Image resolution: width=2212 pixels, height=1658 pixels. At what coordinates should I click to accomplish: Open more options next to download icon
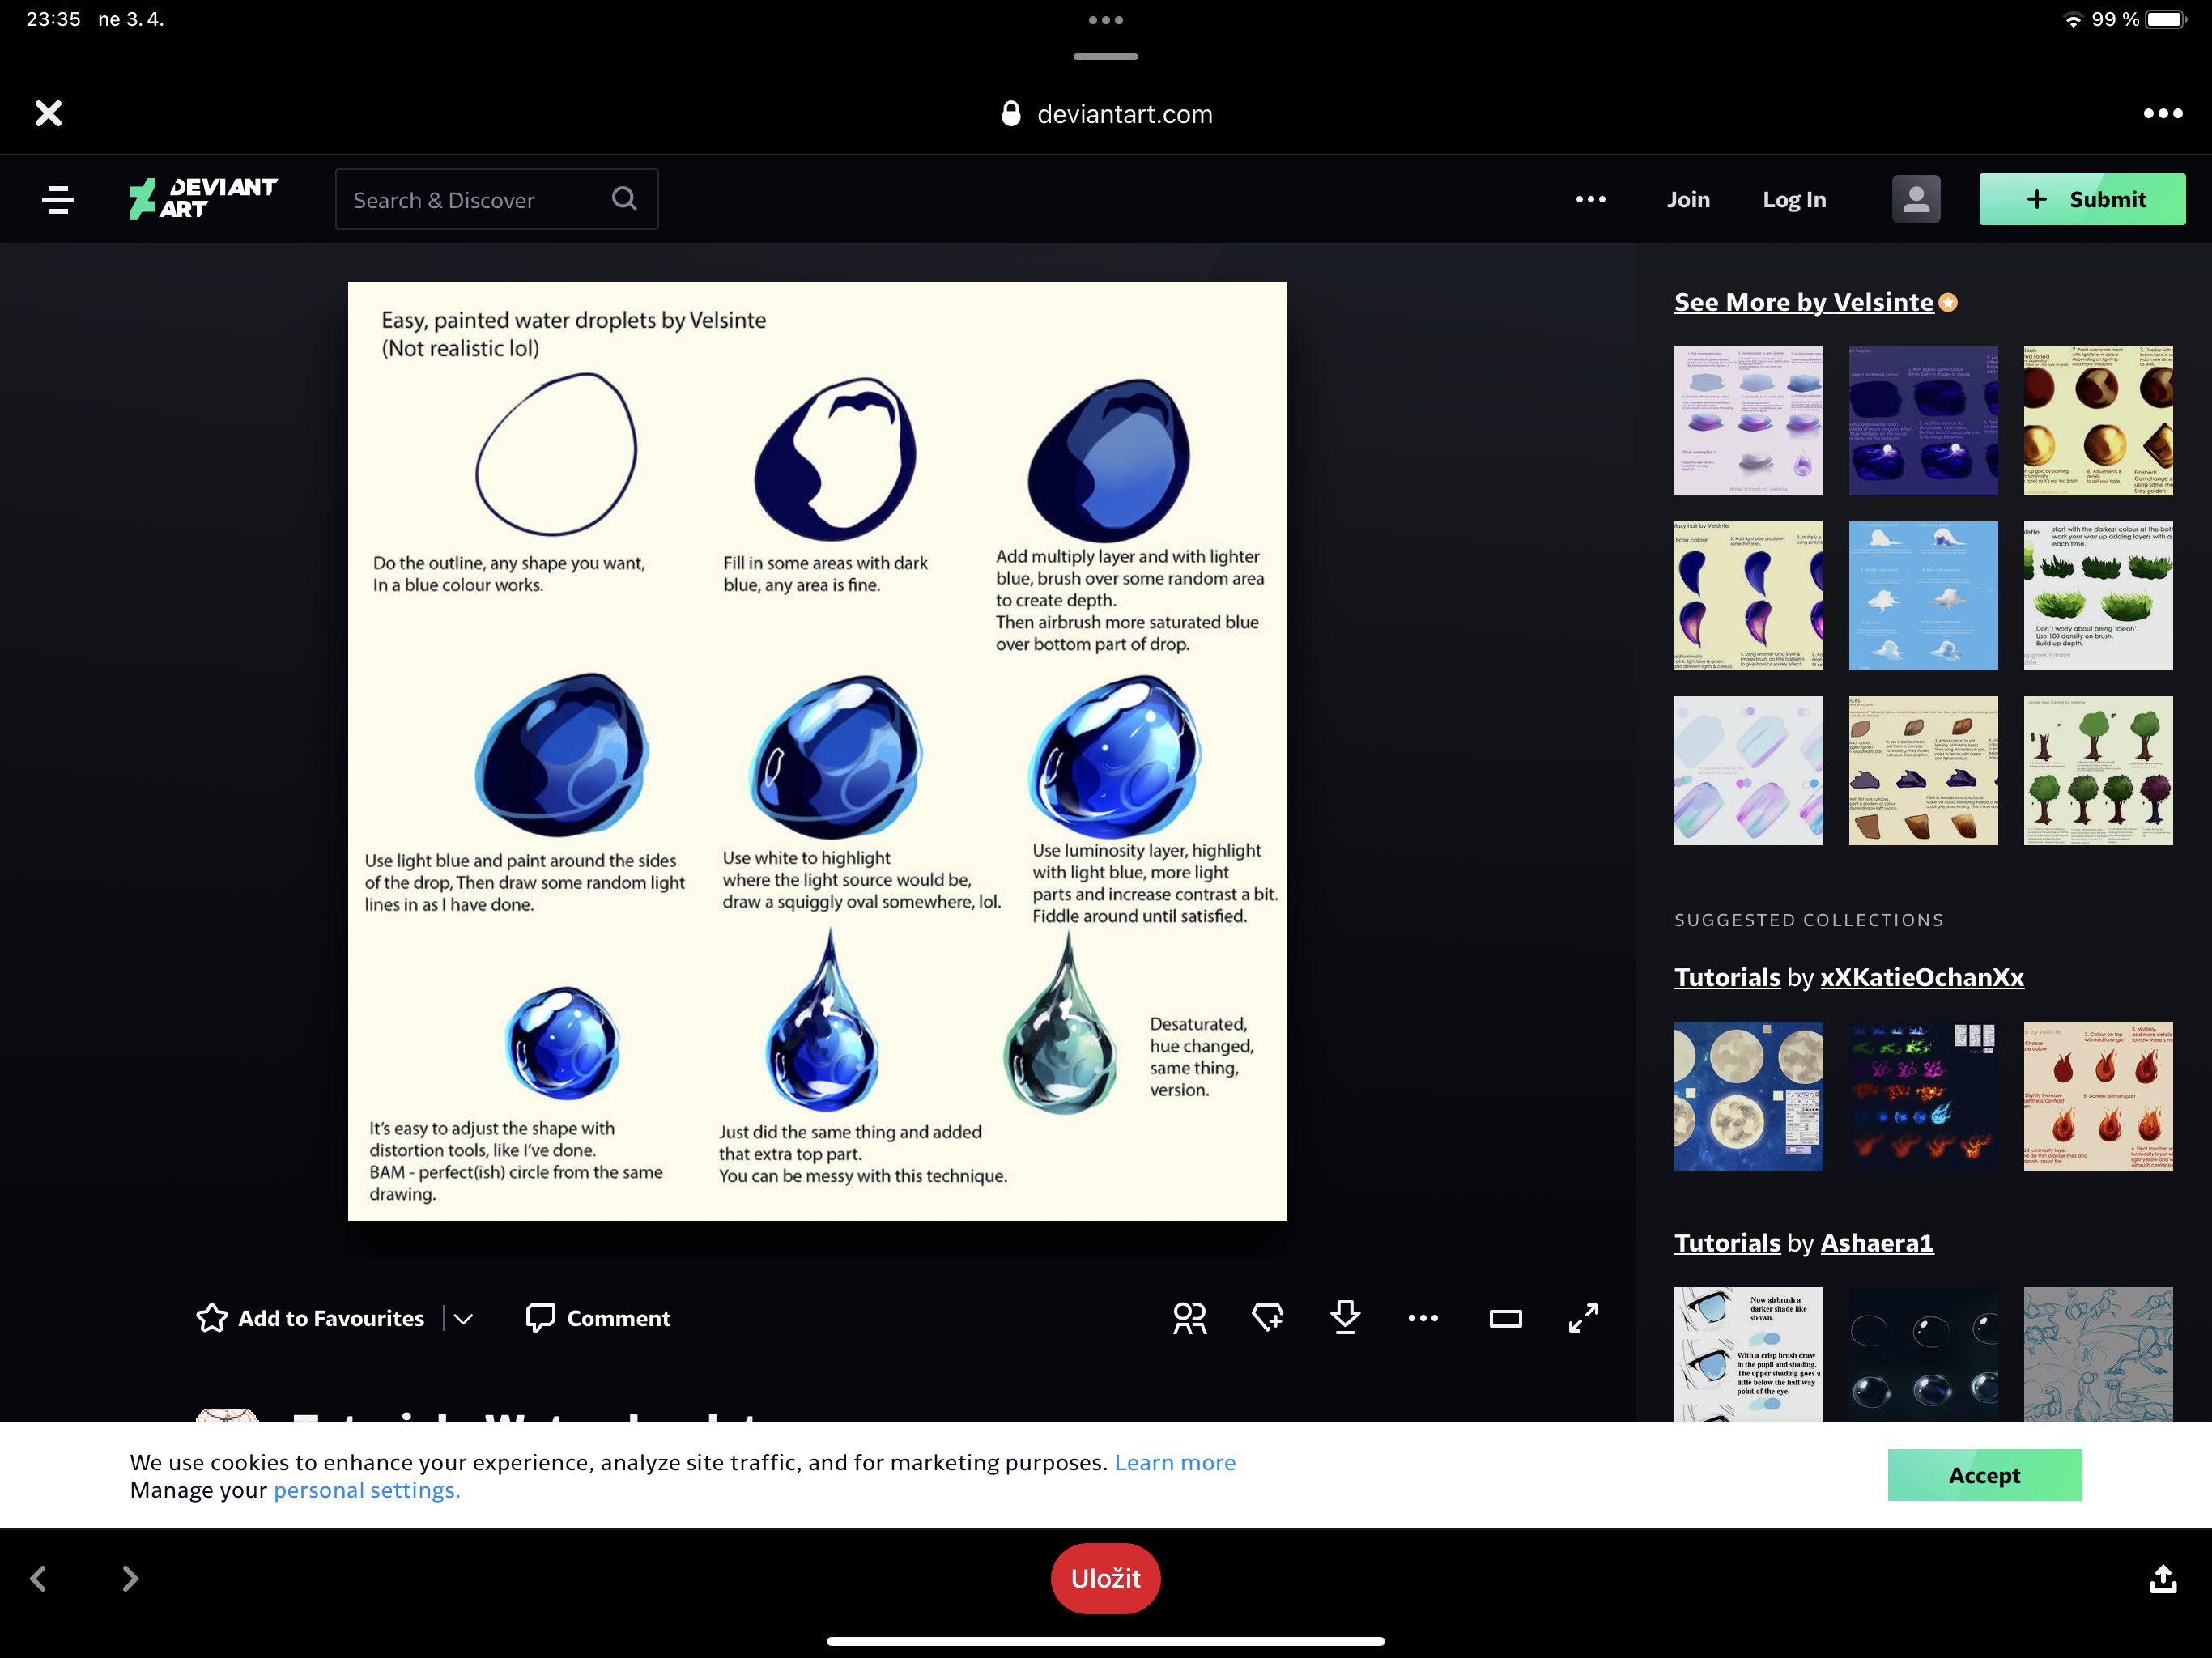(1423, 1318)
